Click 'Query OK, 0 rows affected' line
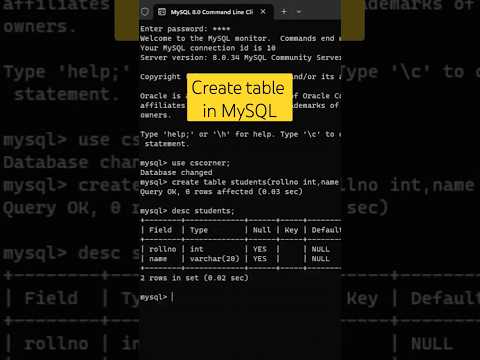480x360 pixels. [221, 192]
